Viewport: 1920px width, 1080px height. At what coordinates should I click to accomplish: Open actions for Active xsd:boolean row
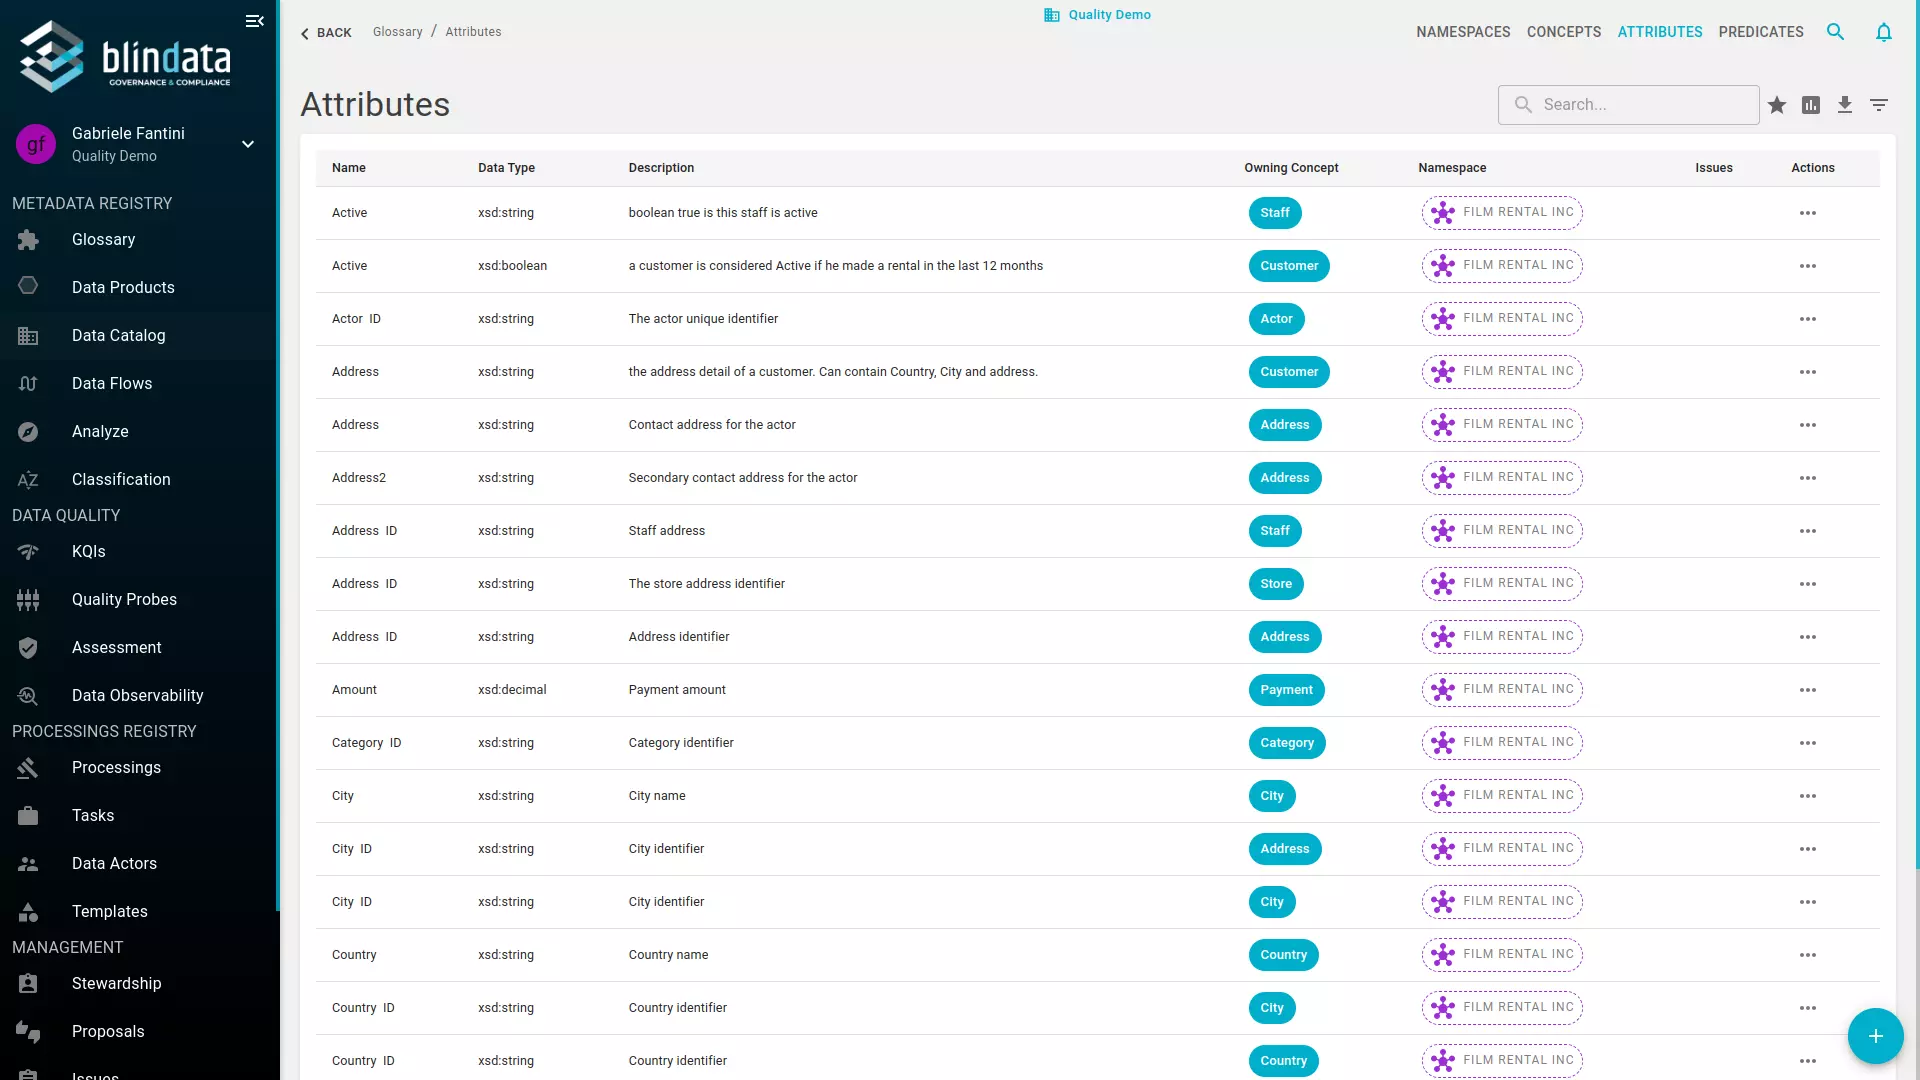(x=1808, y=266)
